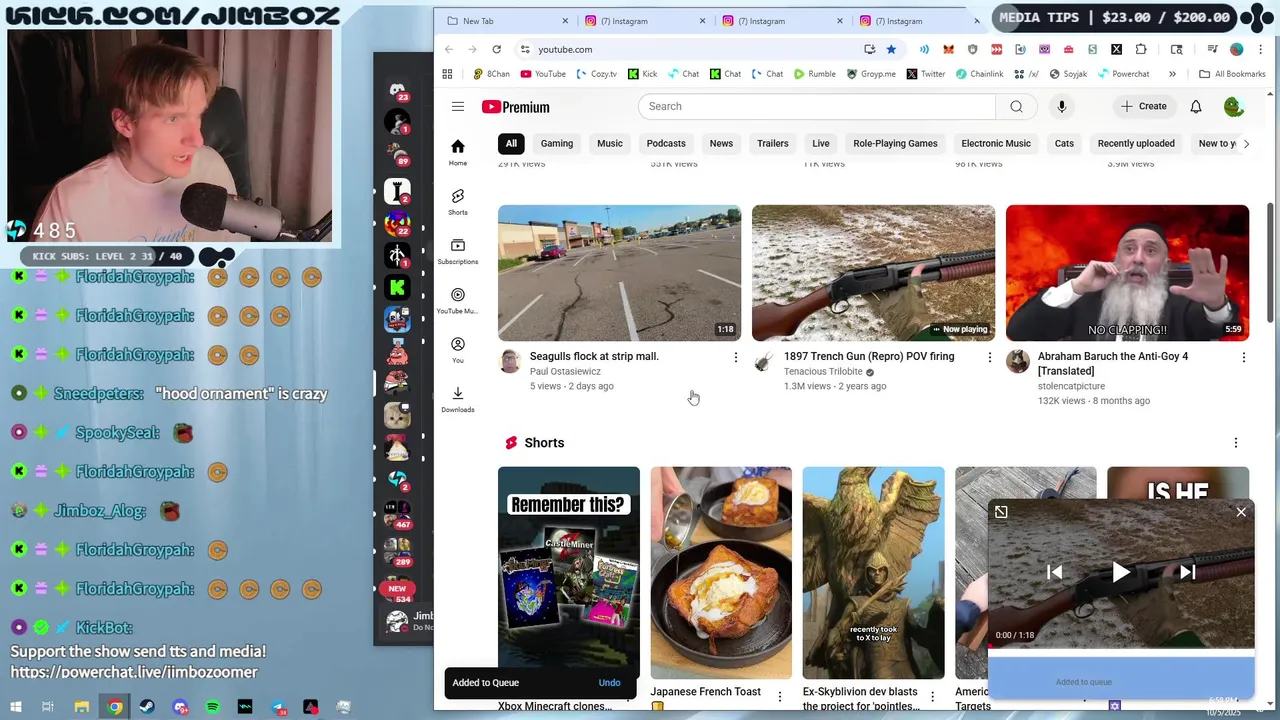Undo the Added to Queue action

point(609,683)
